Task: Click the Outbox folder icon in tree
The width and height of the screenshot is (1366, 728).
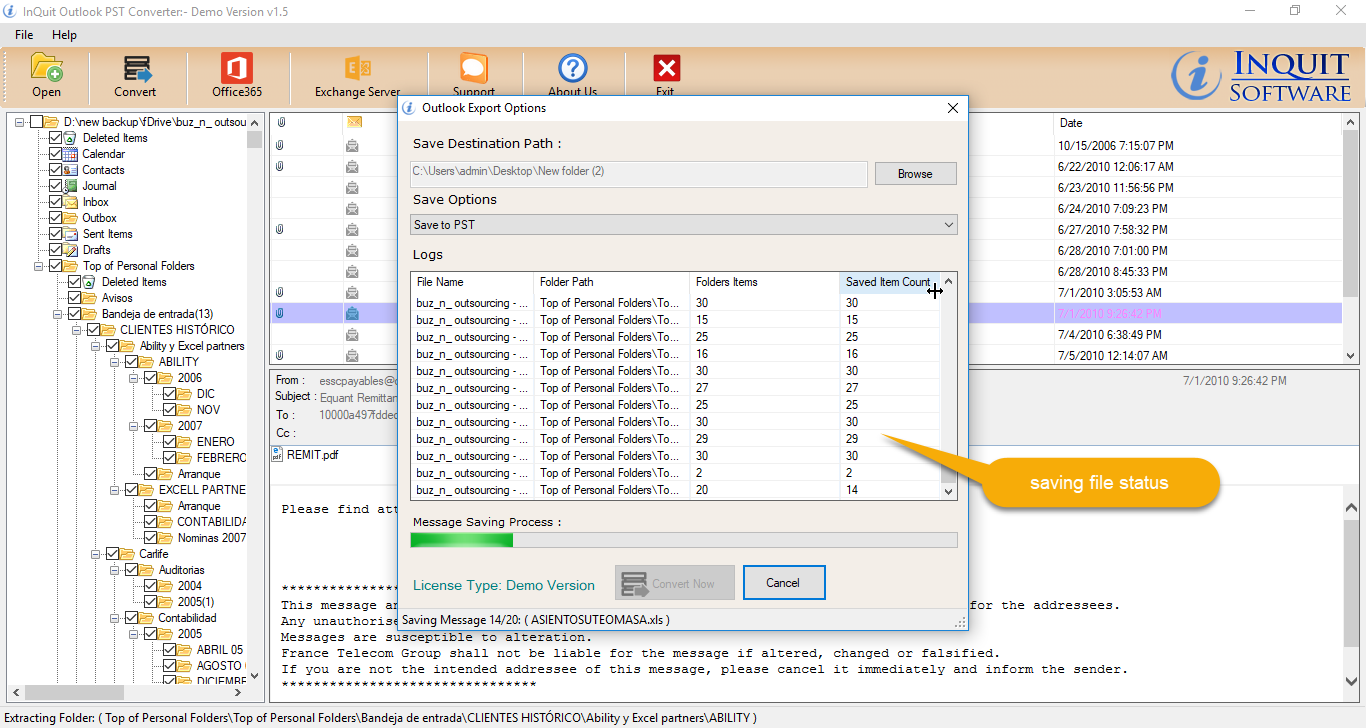Action: point(70,218)
